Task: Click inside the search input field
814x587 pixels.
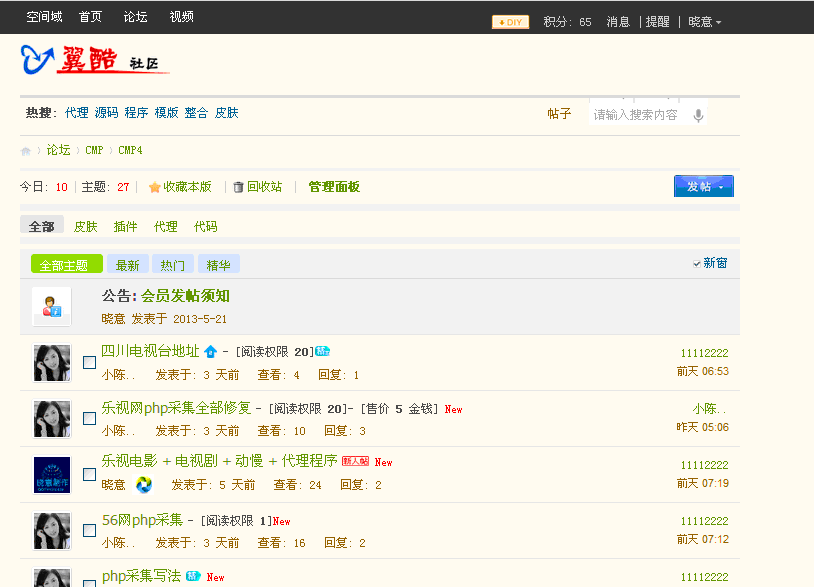Action: [x=635, y=113]
